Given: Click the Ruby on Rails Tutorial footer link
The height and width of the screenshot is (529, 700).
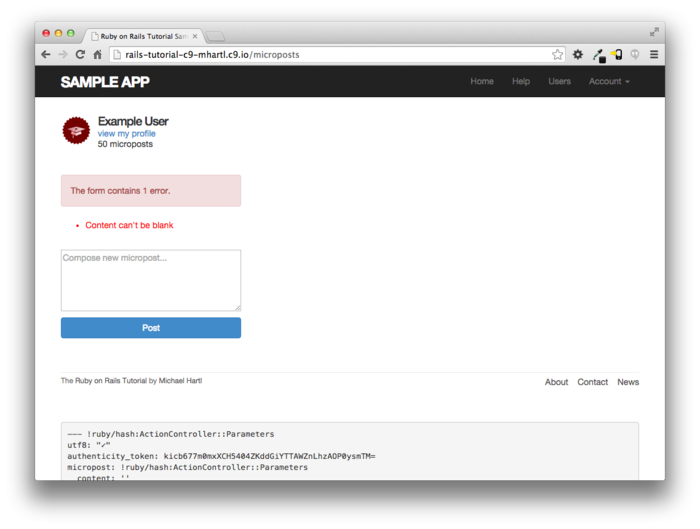Looking at the screenshot, I should click(111, 381).
